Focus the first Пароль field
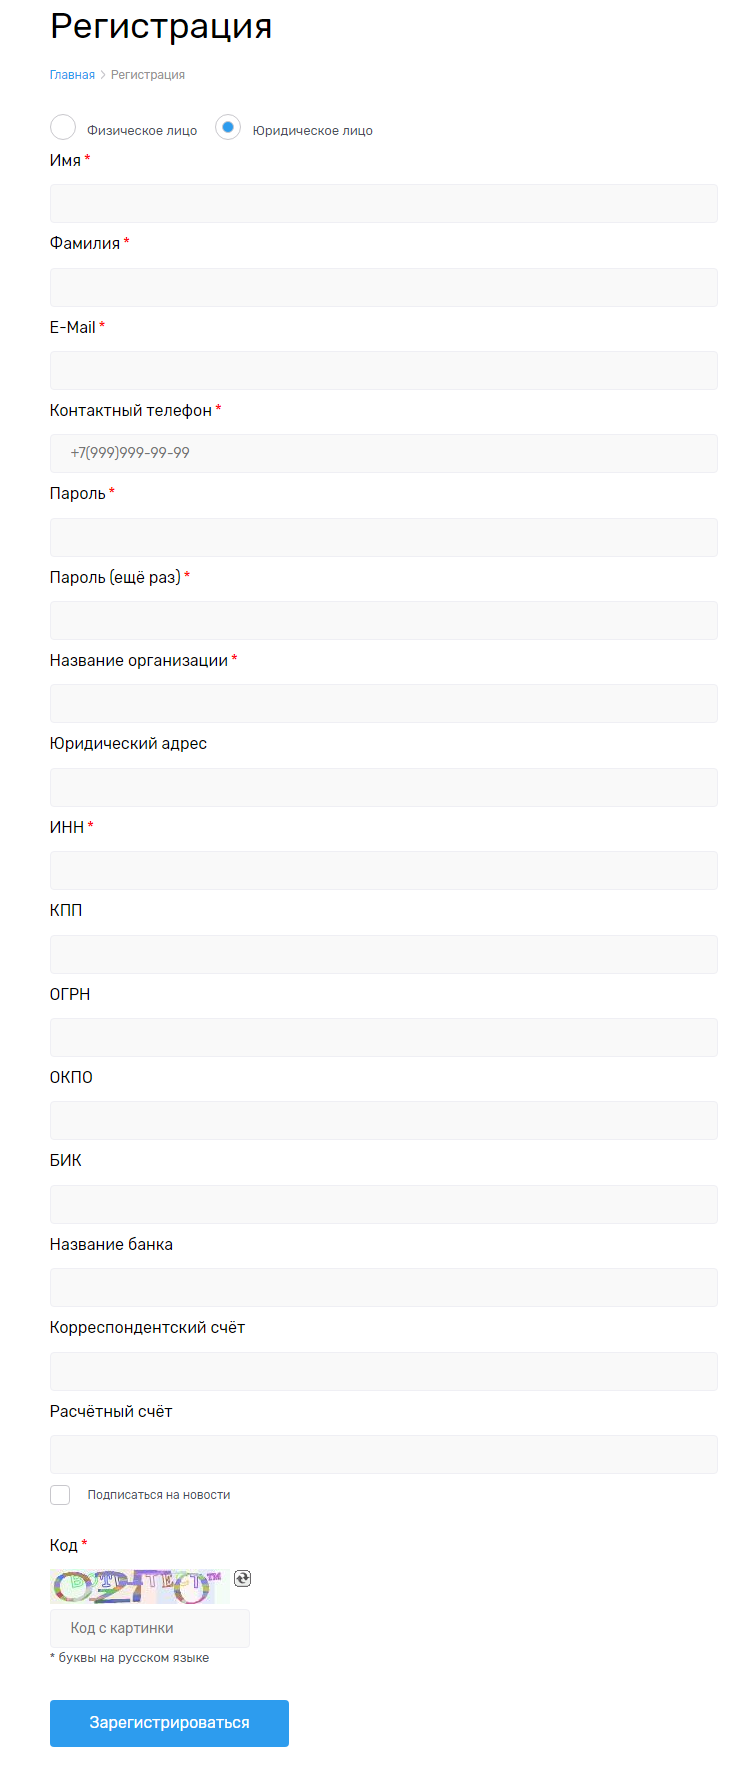Viewport: 740px width, 1770px height. click(384, 537)
